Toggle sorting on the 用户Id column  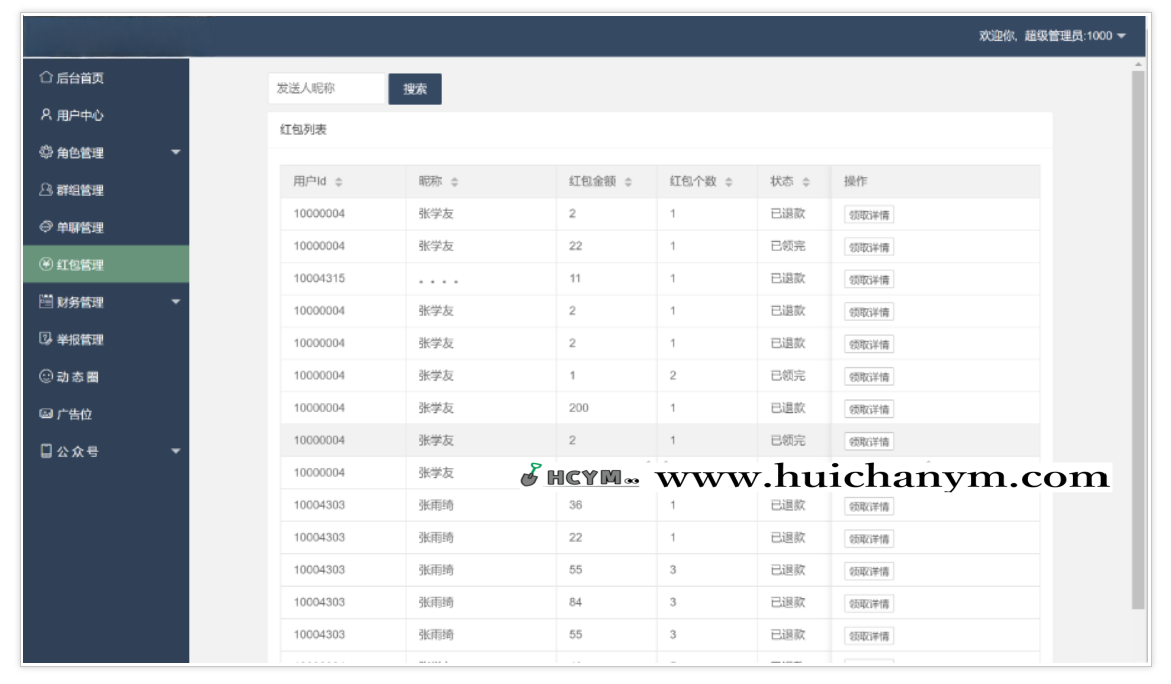coord(341,182)
